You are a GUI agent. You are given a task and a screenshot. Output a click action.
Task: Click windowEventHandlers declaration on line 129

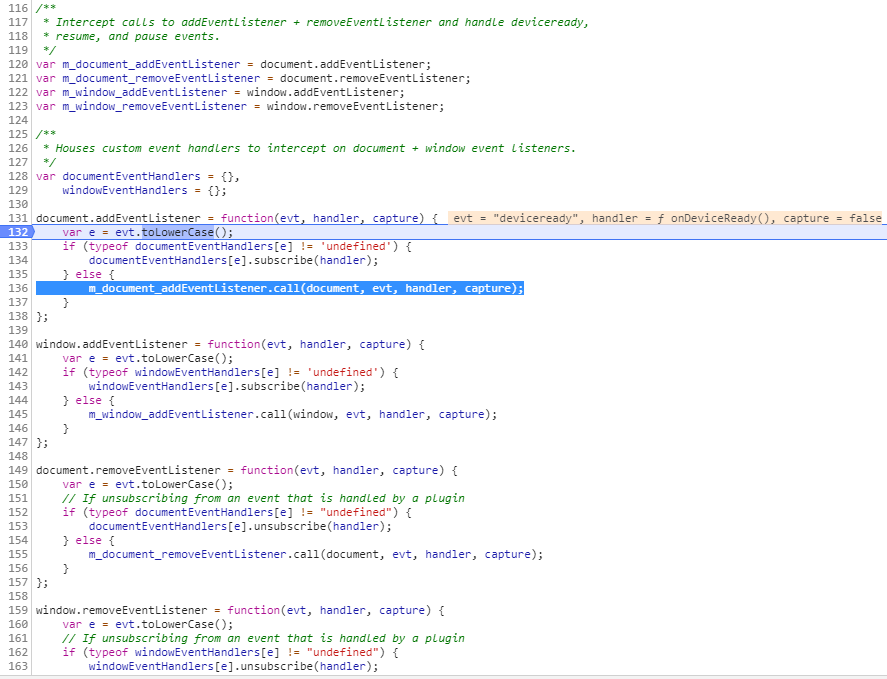[x=124, y=190]
